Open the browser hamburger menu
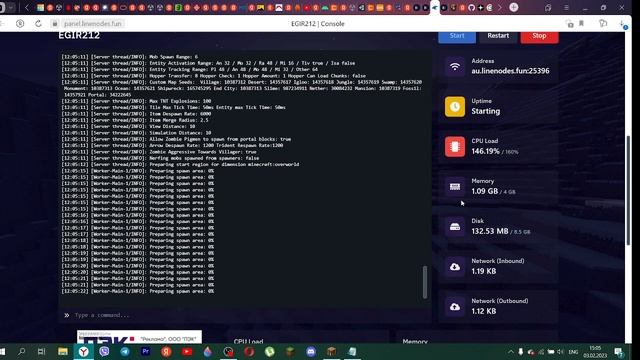 (566, 8)
